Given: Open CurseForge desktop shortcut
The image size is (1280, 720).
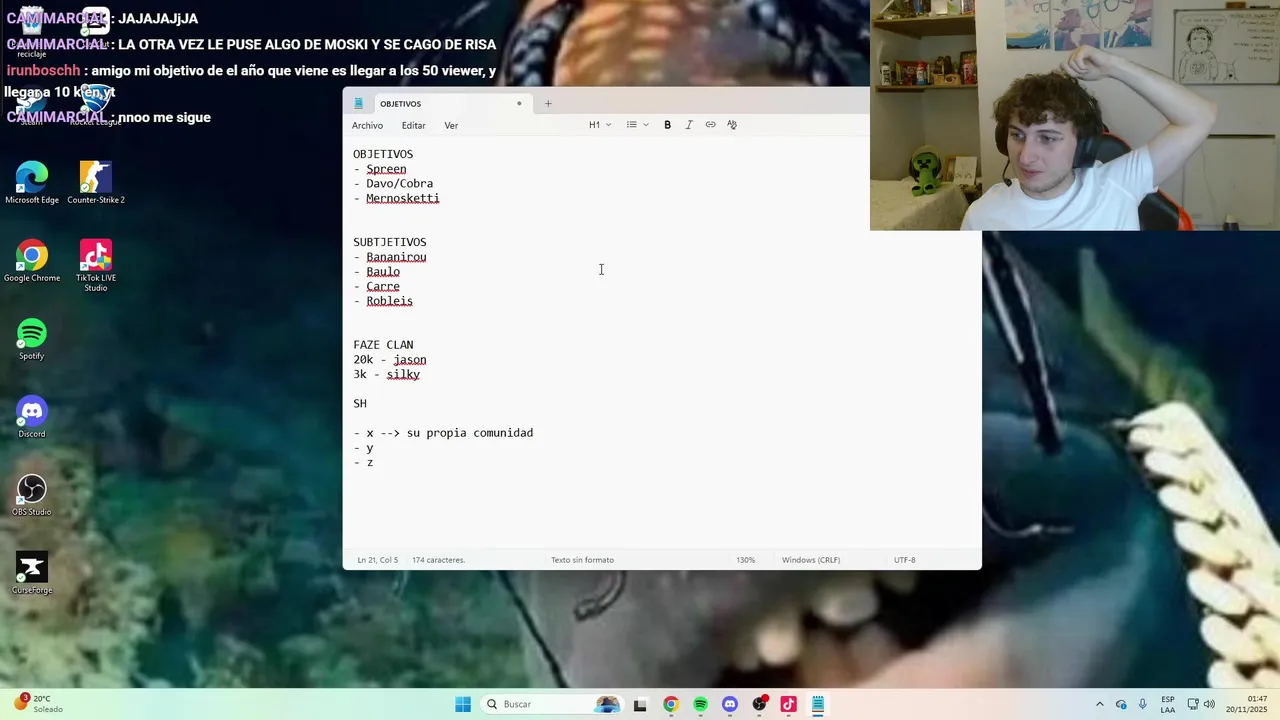Looking at the screenshot, I should (x=32, y=573).
